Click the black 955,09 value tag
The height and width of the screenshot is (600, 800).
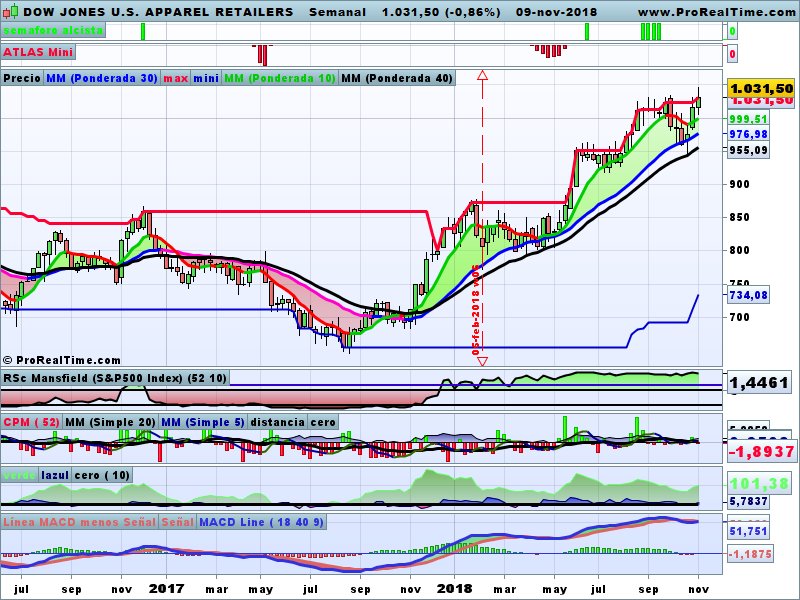coord(748,150)
